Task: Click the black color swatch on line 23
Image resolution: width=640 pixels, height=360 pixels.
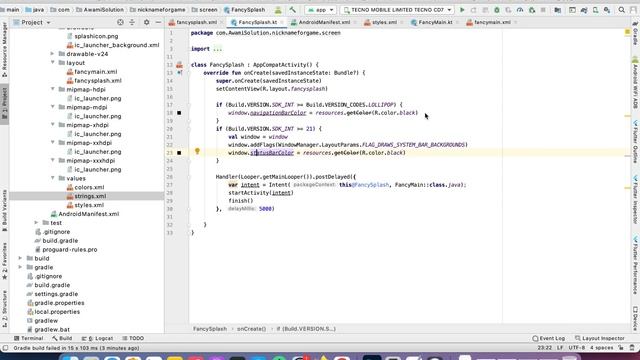Action: pos(179,153)
